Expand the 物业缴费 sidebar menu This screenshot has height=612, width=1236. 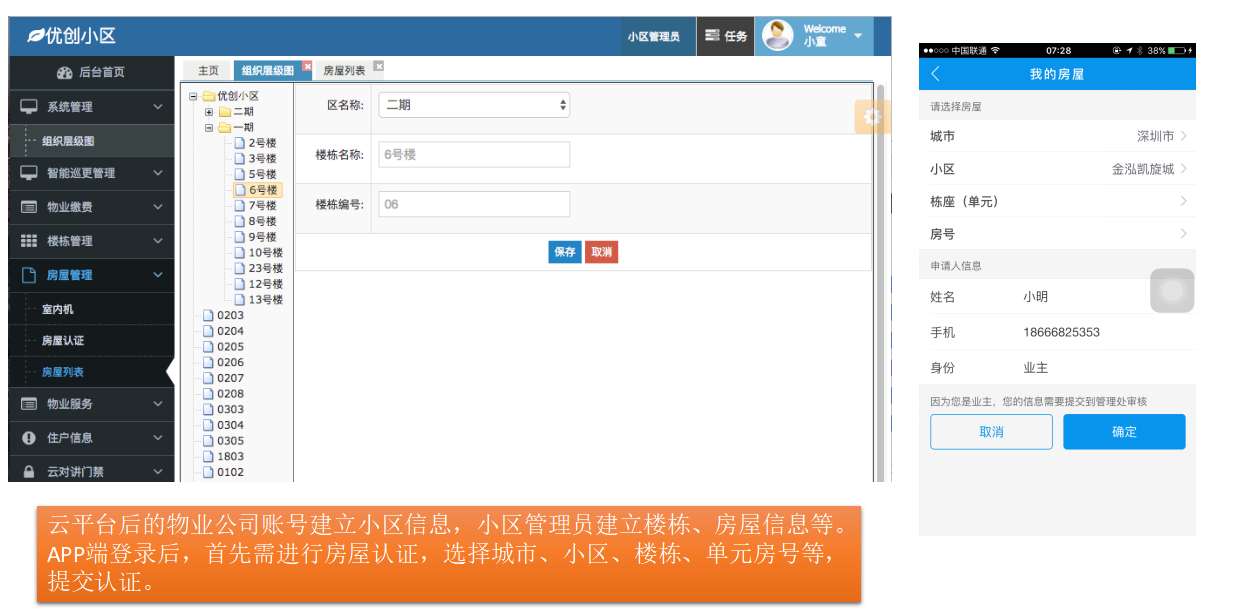pyautogui.click(x=91, y=207)
